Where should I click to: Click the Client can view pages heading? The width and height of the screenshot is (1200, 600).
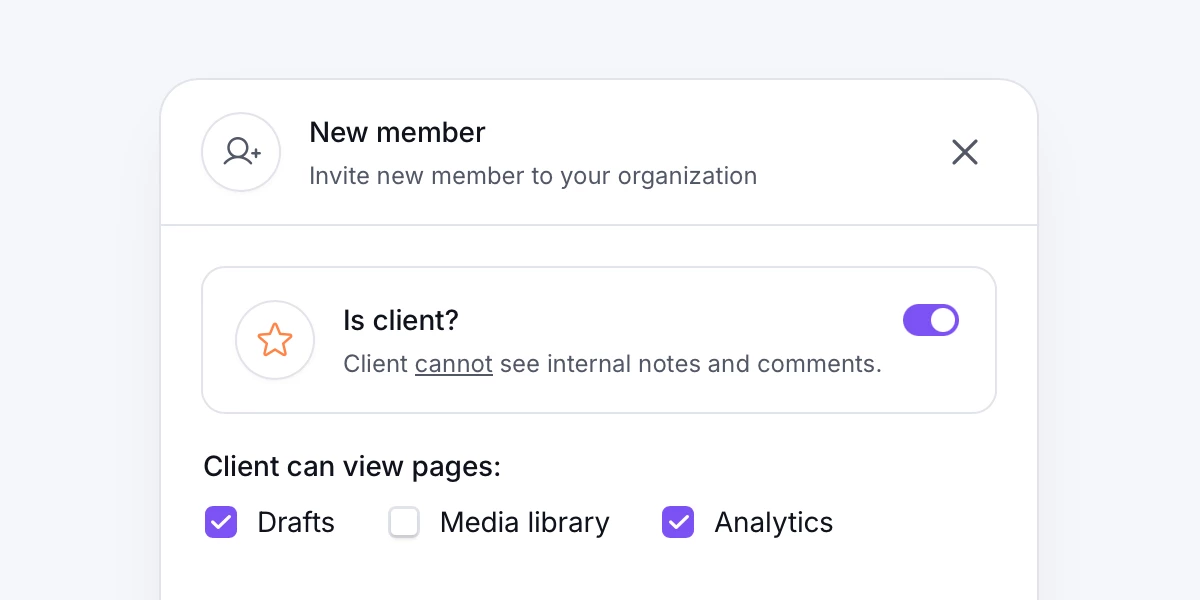pyautogui.click(x=351, y=466)
